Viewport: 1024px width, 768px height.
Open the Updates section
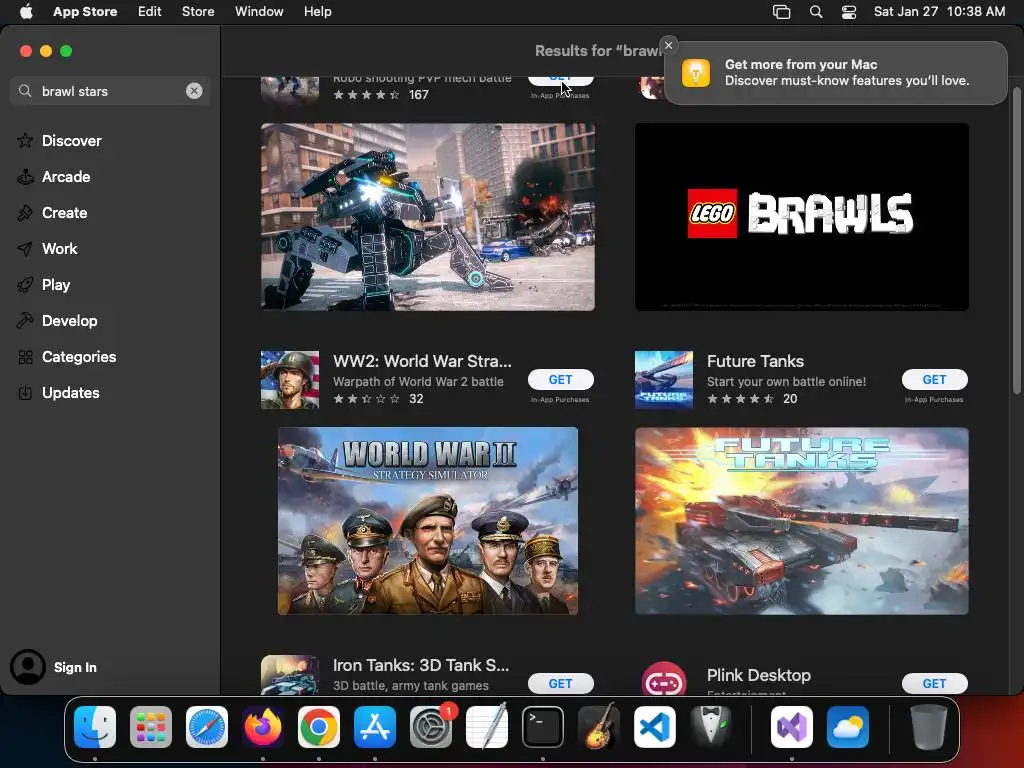tap(71, 392)
